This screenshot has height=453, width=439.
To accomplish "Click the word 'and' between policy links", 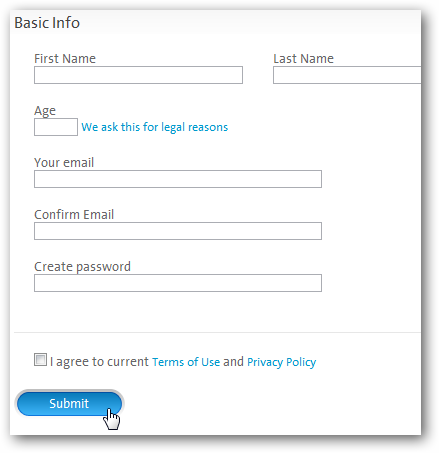I will point(233,362).
